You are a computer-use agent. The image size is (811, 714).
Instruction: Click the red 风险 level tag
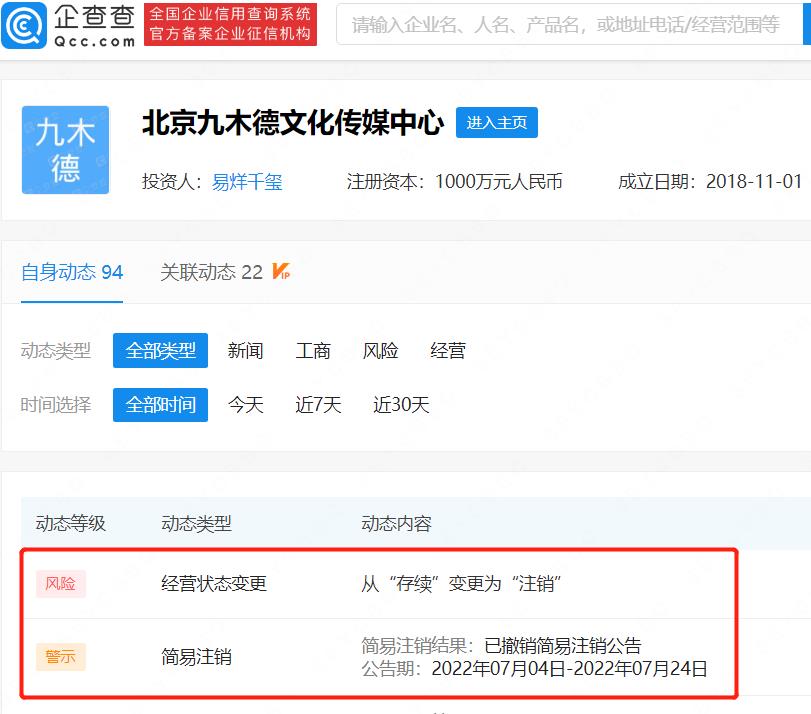(61, 584)
